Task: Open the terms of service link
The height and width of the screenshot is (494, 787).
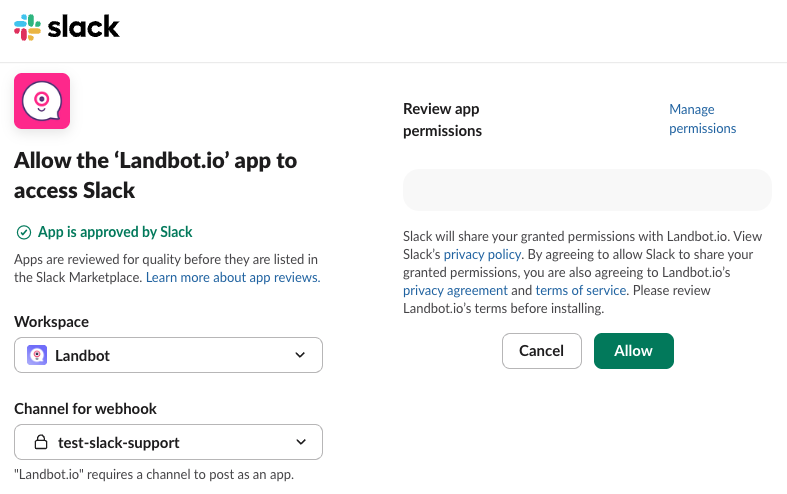Action: (581, 290)
